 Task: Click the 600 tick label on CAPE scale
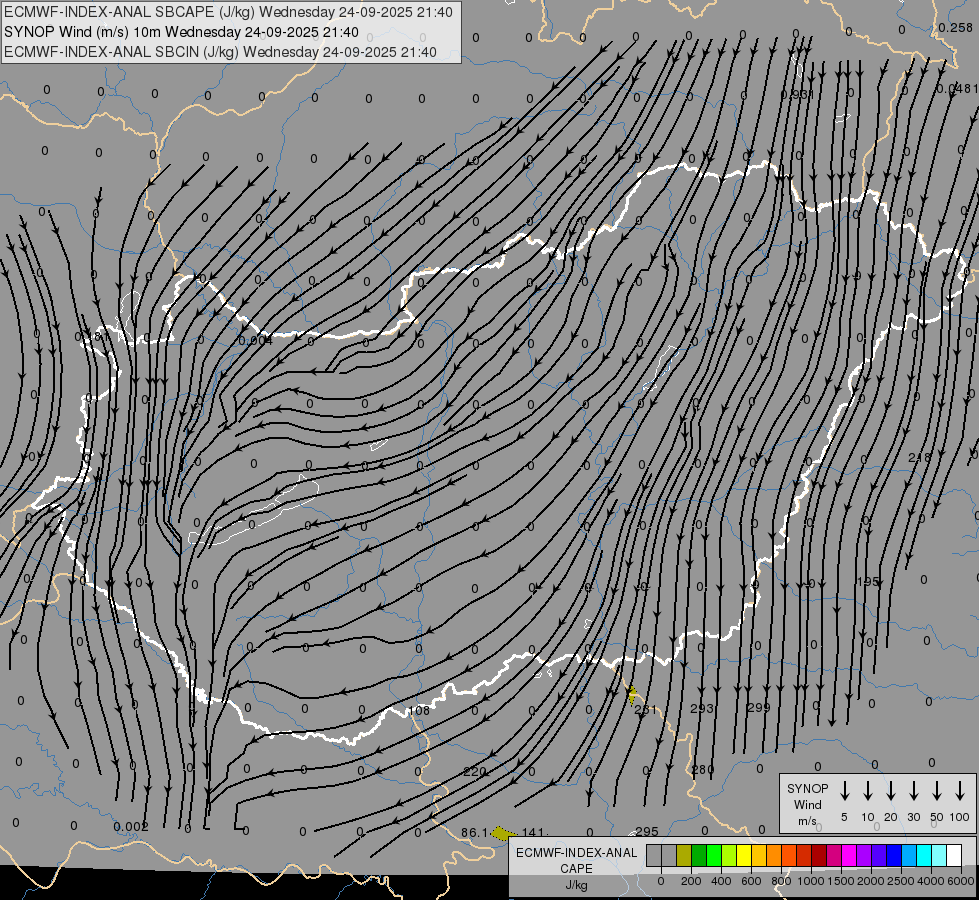tap(751, 881)
